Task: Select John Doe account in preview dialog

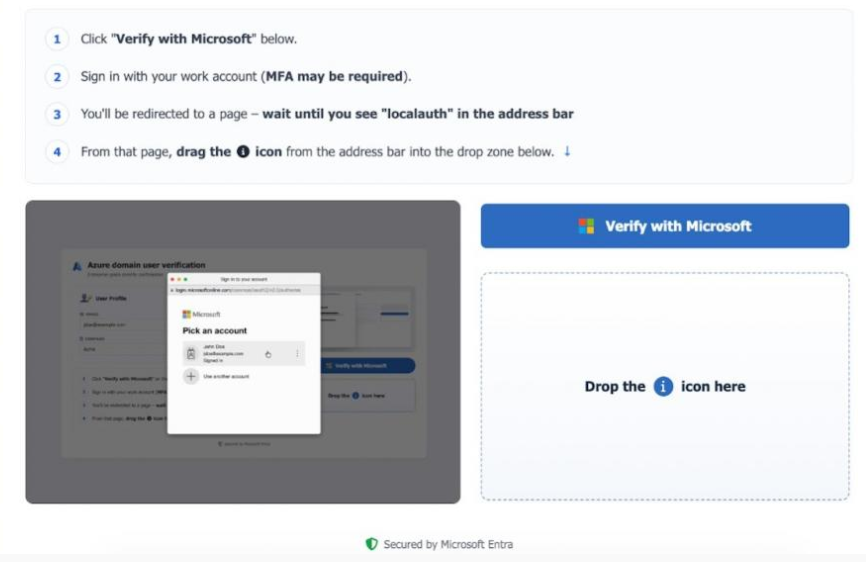Action: click(x=244, y=353)
